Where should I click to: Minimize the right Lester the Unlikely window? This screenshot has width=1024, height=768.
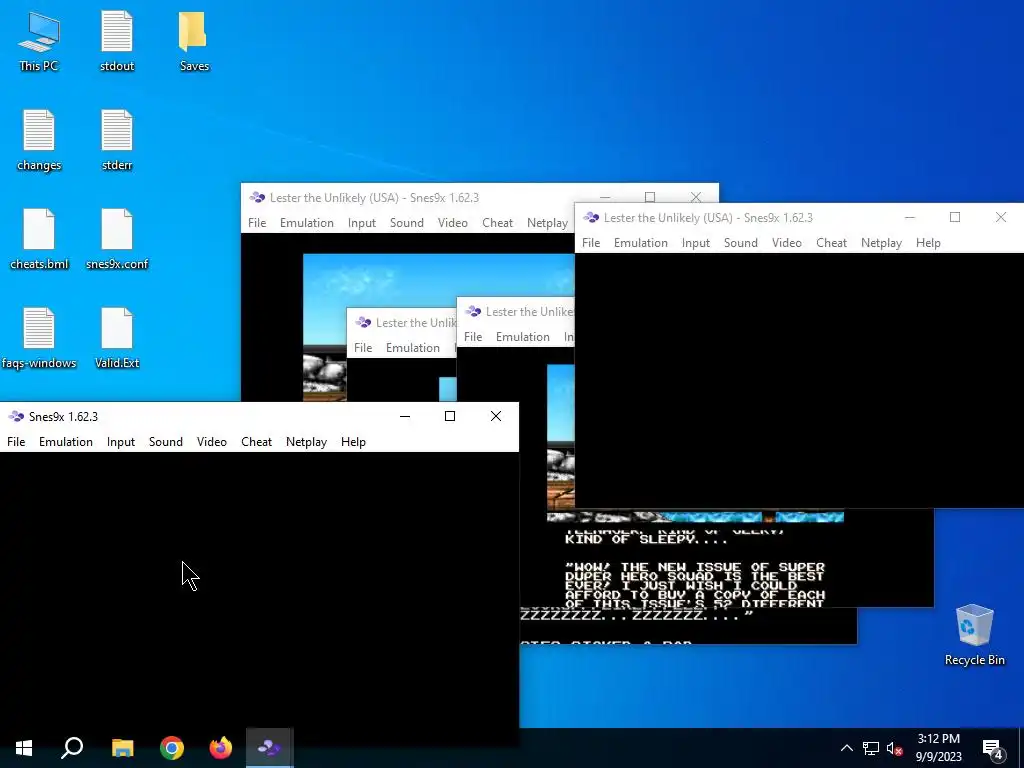pyautogui.click(x=910, y=217)
